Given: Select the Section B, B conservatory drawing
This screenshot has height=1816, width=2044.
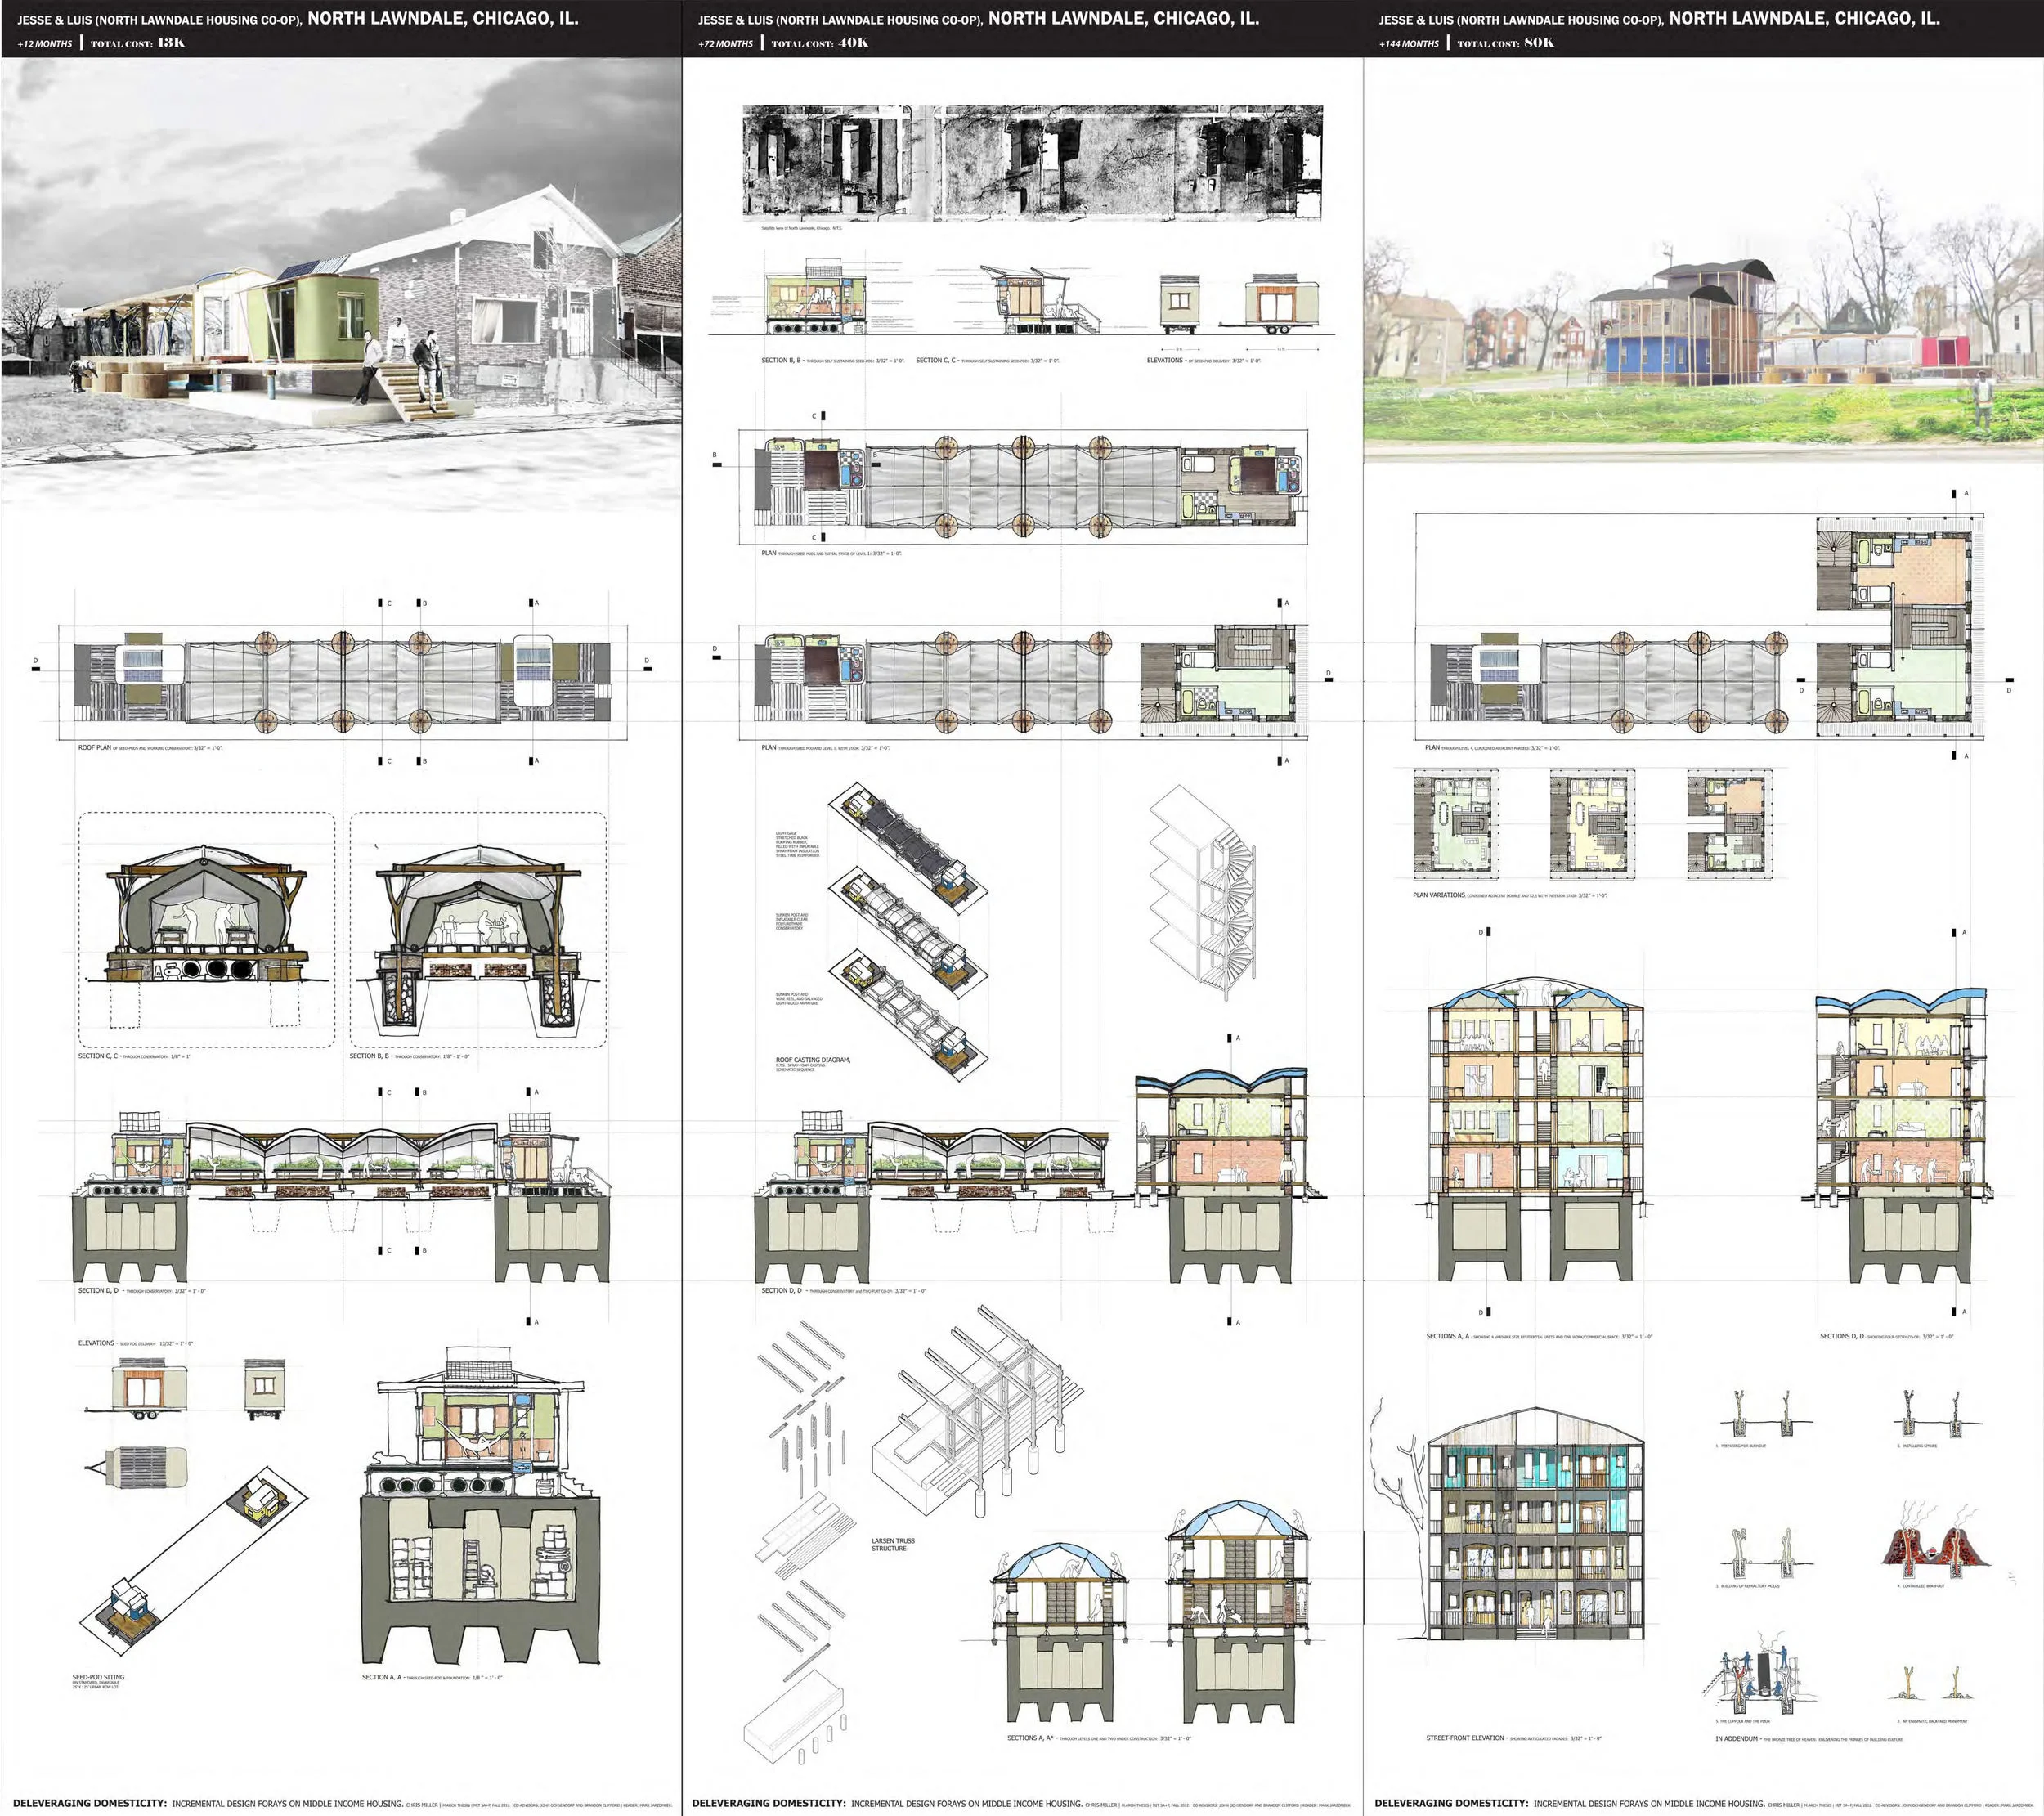Looking at the screenshot, I should [x=478, y=929].
